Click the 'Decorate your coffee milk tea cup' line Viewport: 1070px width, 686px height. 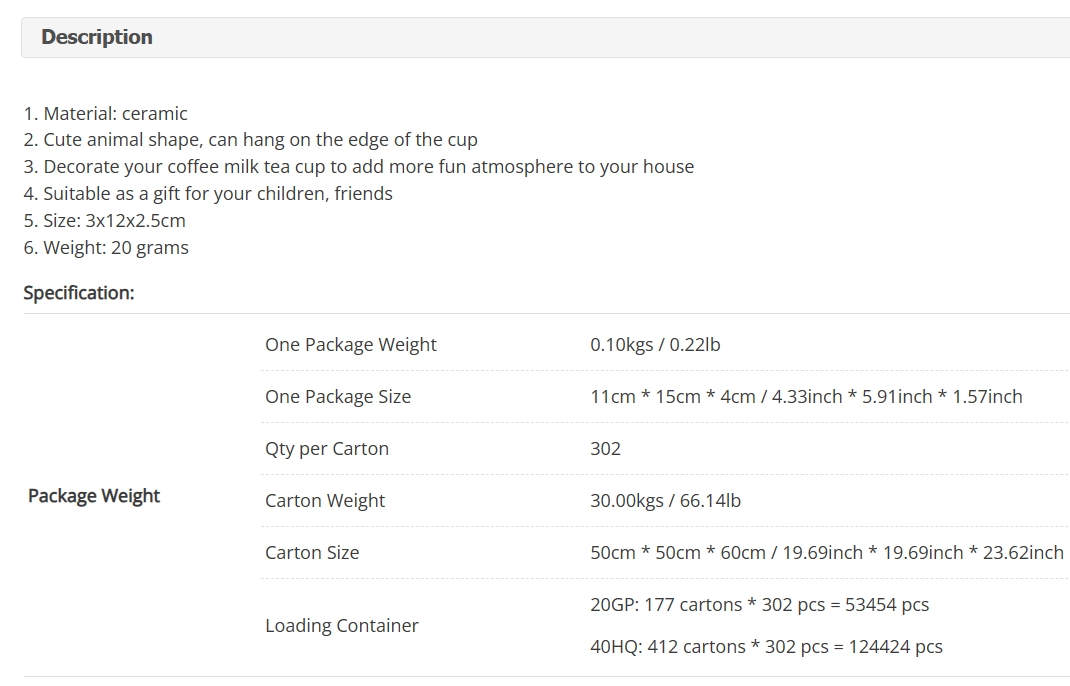click(359, 167)
